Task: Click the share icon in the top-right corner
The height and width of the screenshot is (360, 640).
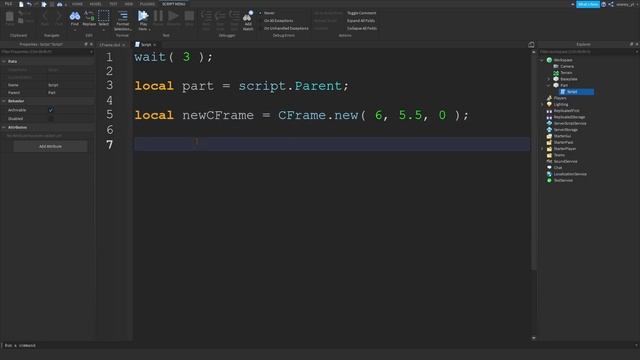Action: click(x=611, y=4)
